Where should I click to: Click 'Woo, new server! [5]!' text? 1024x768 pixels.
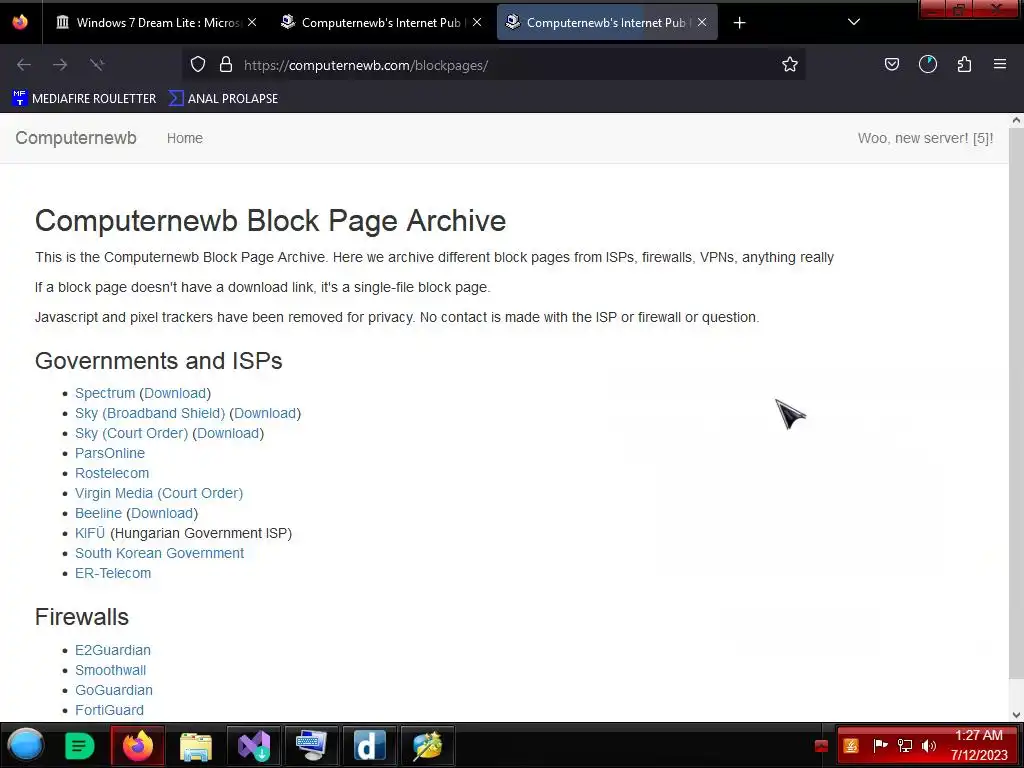tap(925, 138)
